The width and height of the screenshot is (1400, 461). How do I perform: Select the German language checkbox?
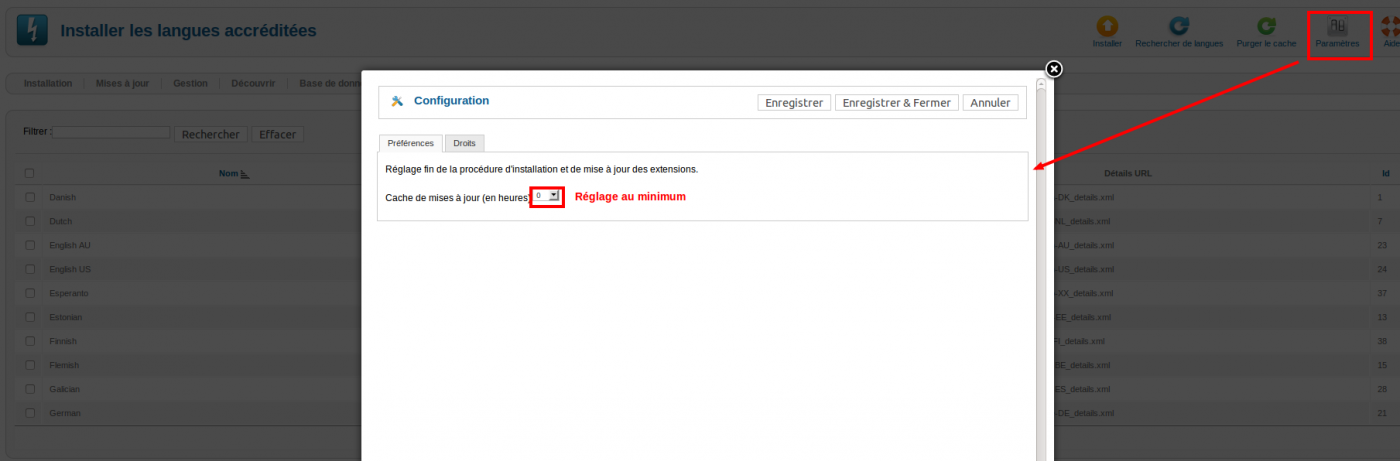pyautogui.click(x=30, y=413)
